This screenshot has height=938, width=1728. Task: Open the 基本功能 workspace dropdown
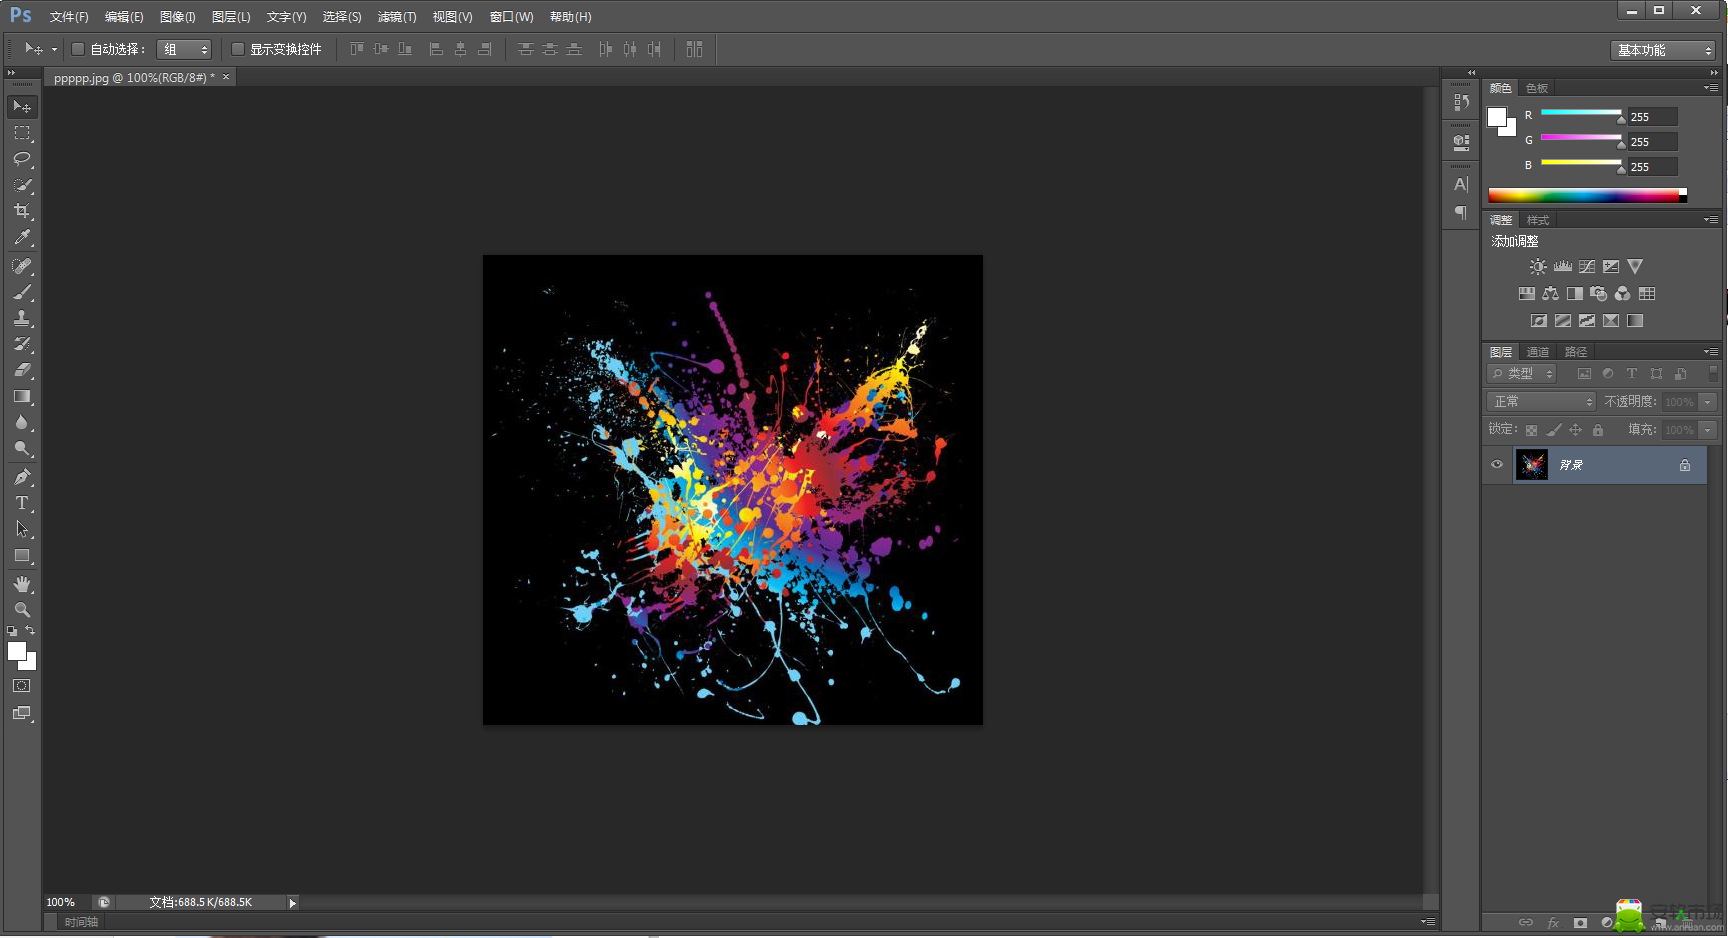tap(1663, 50)
